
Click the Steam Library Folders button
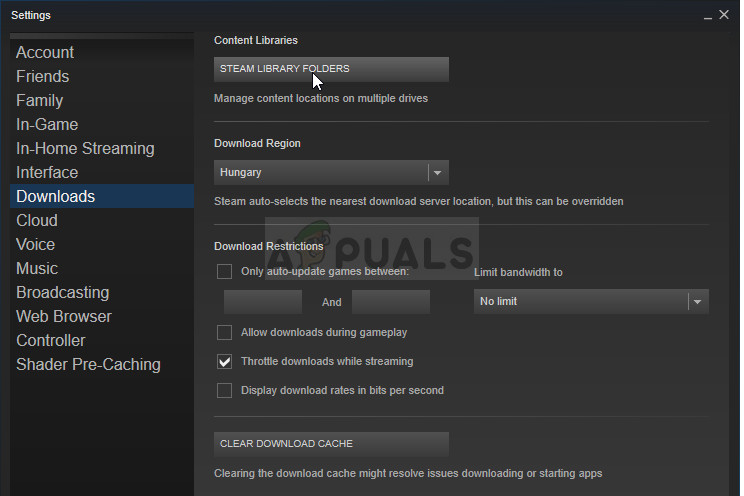point(331,69)
